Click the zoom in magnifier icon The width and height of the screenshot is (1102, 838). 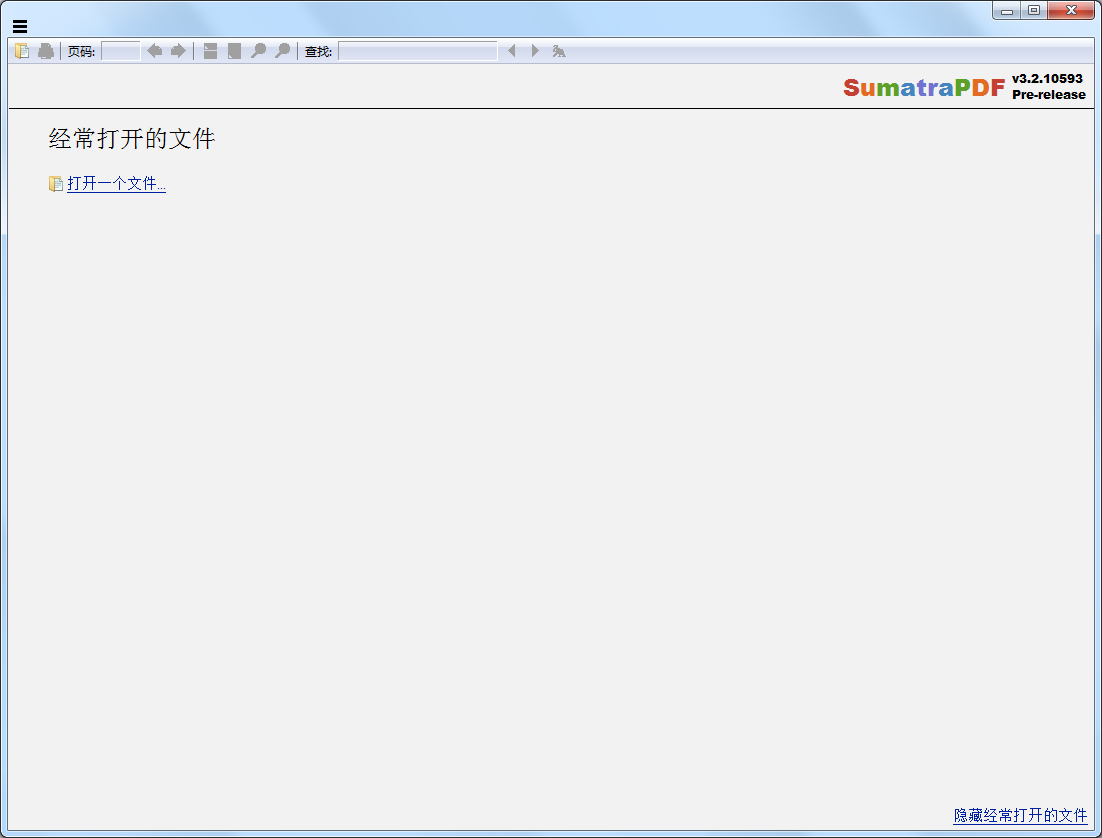pos(283,51)
